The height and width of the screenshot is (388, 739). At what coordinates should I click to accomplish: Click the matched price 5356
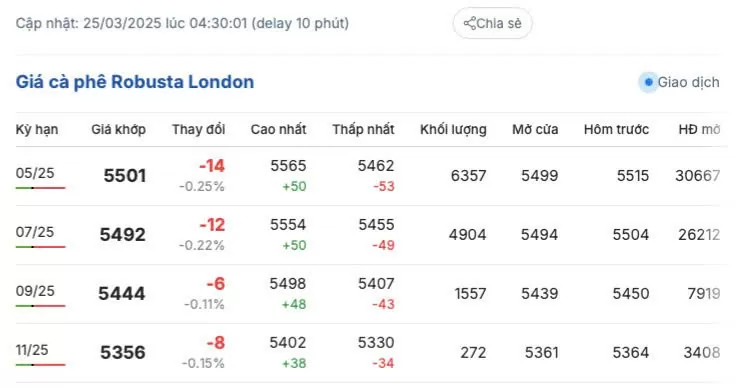(x=123, y=353)
